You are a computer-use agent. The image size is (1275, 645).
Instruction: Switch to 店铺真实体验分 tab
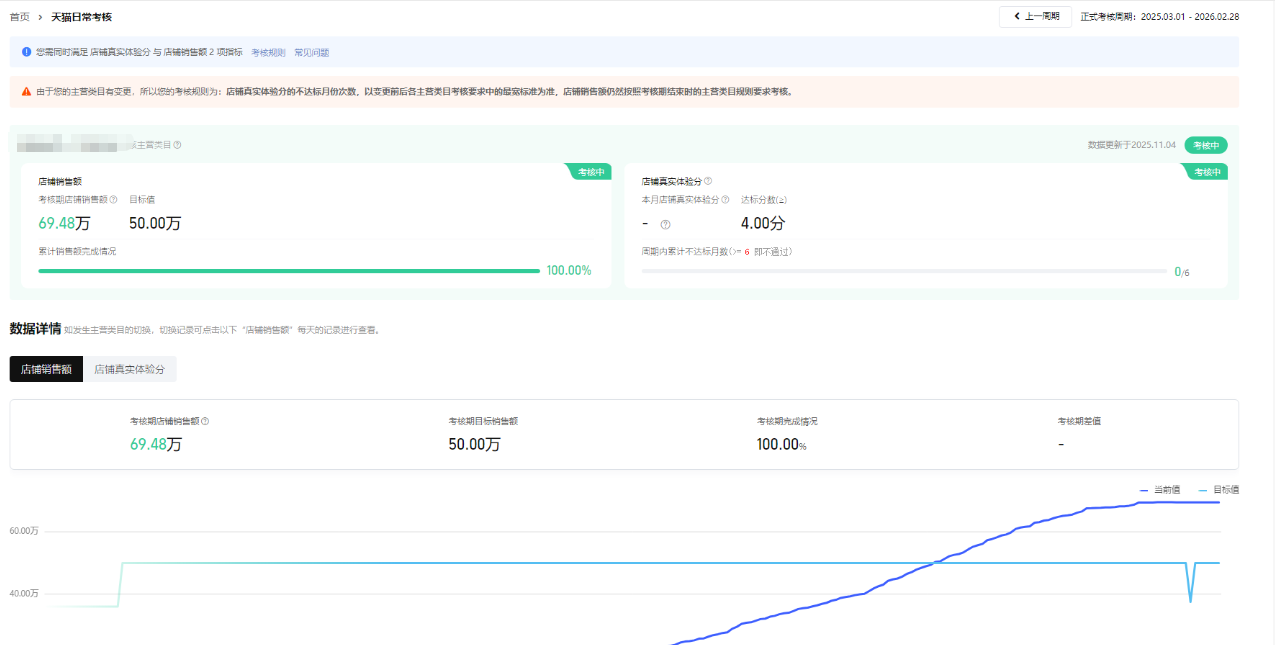pos(129,369)
